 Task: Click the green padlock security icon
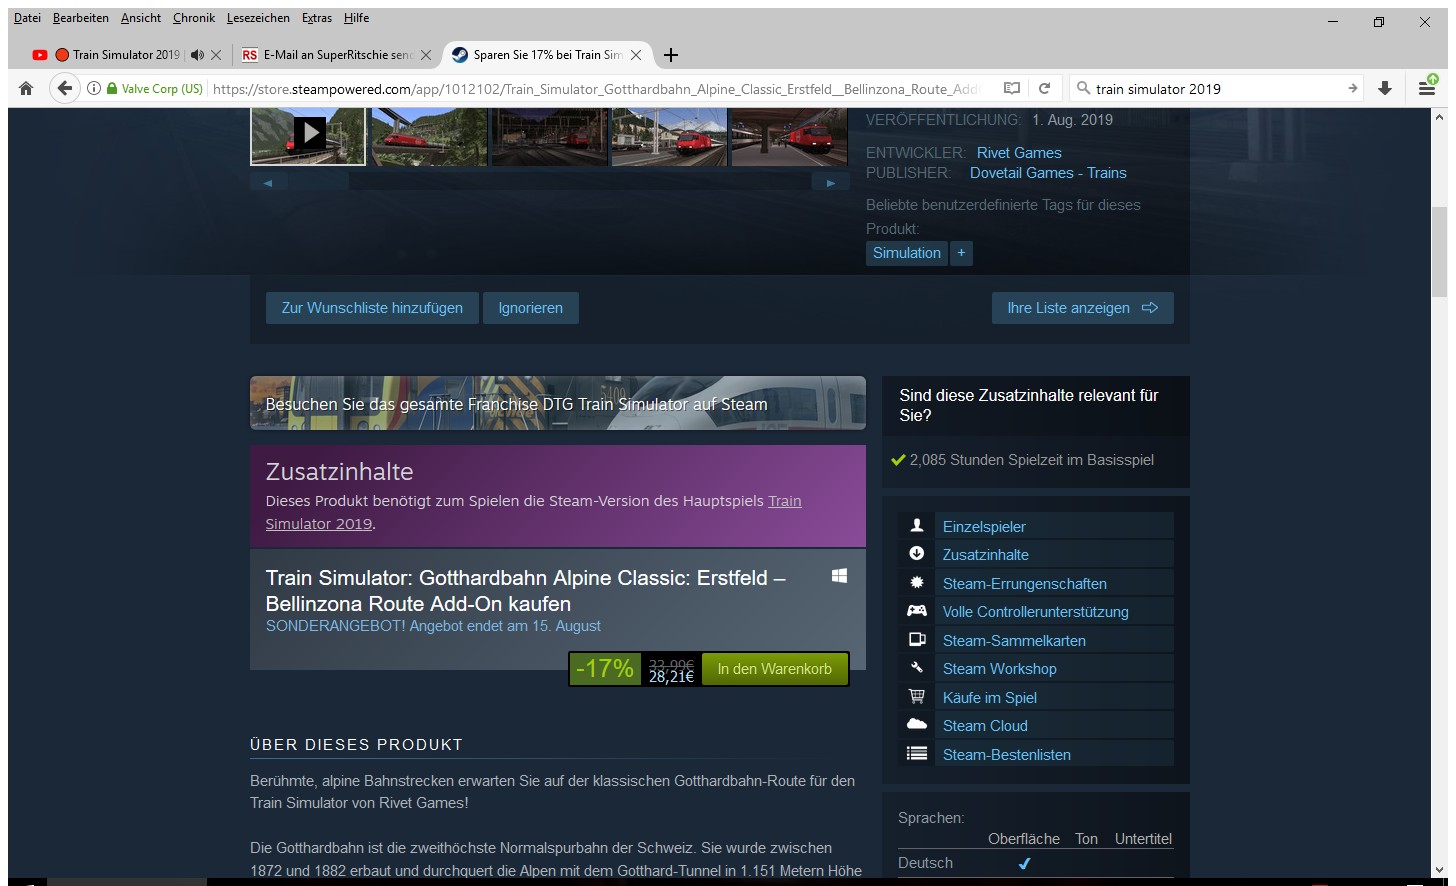click(112, 88)
